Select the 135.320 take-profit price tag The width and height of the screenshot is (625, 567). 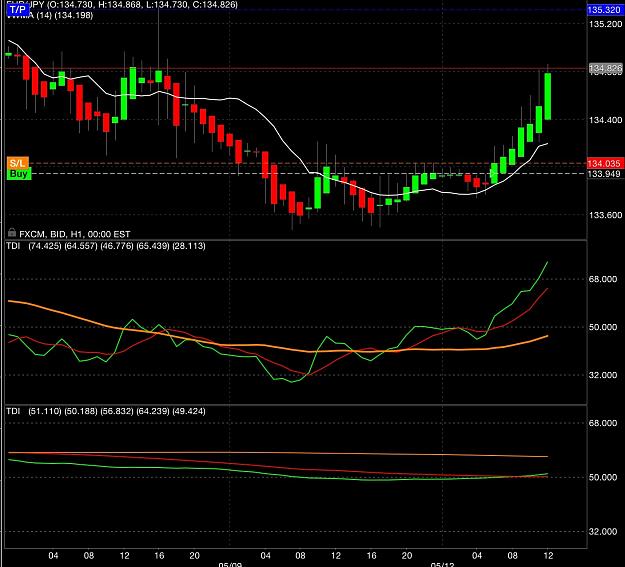coord(604,10)
